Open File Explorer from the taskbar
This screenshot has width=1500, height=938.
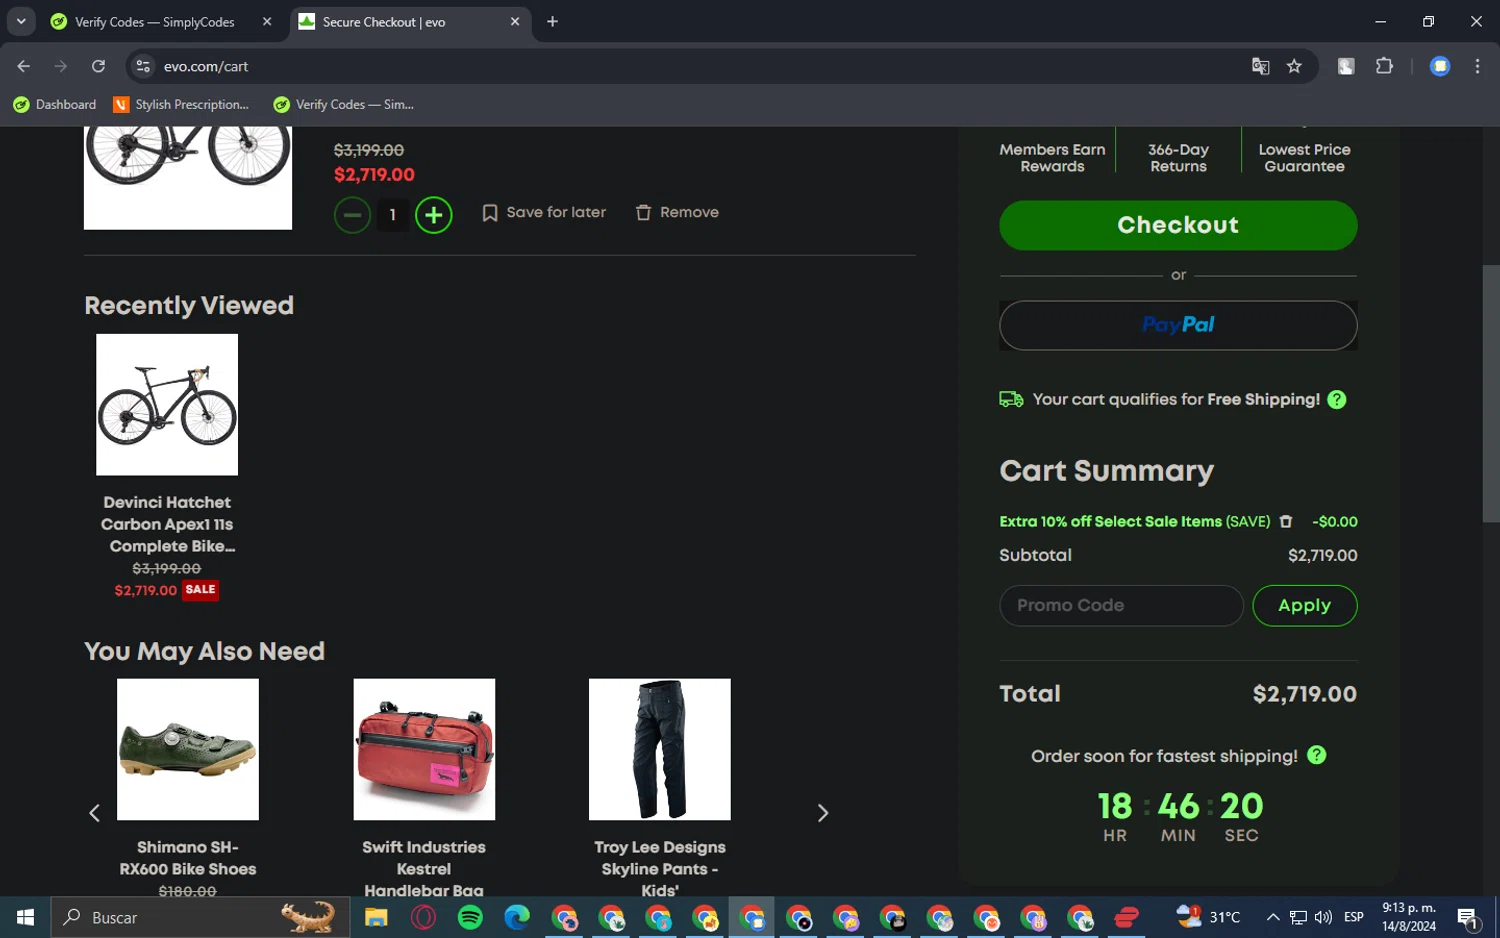coord(376,917)
